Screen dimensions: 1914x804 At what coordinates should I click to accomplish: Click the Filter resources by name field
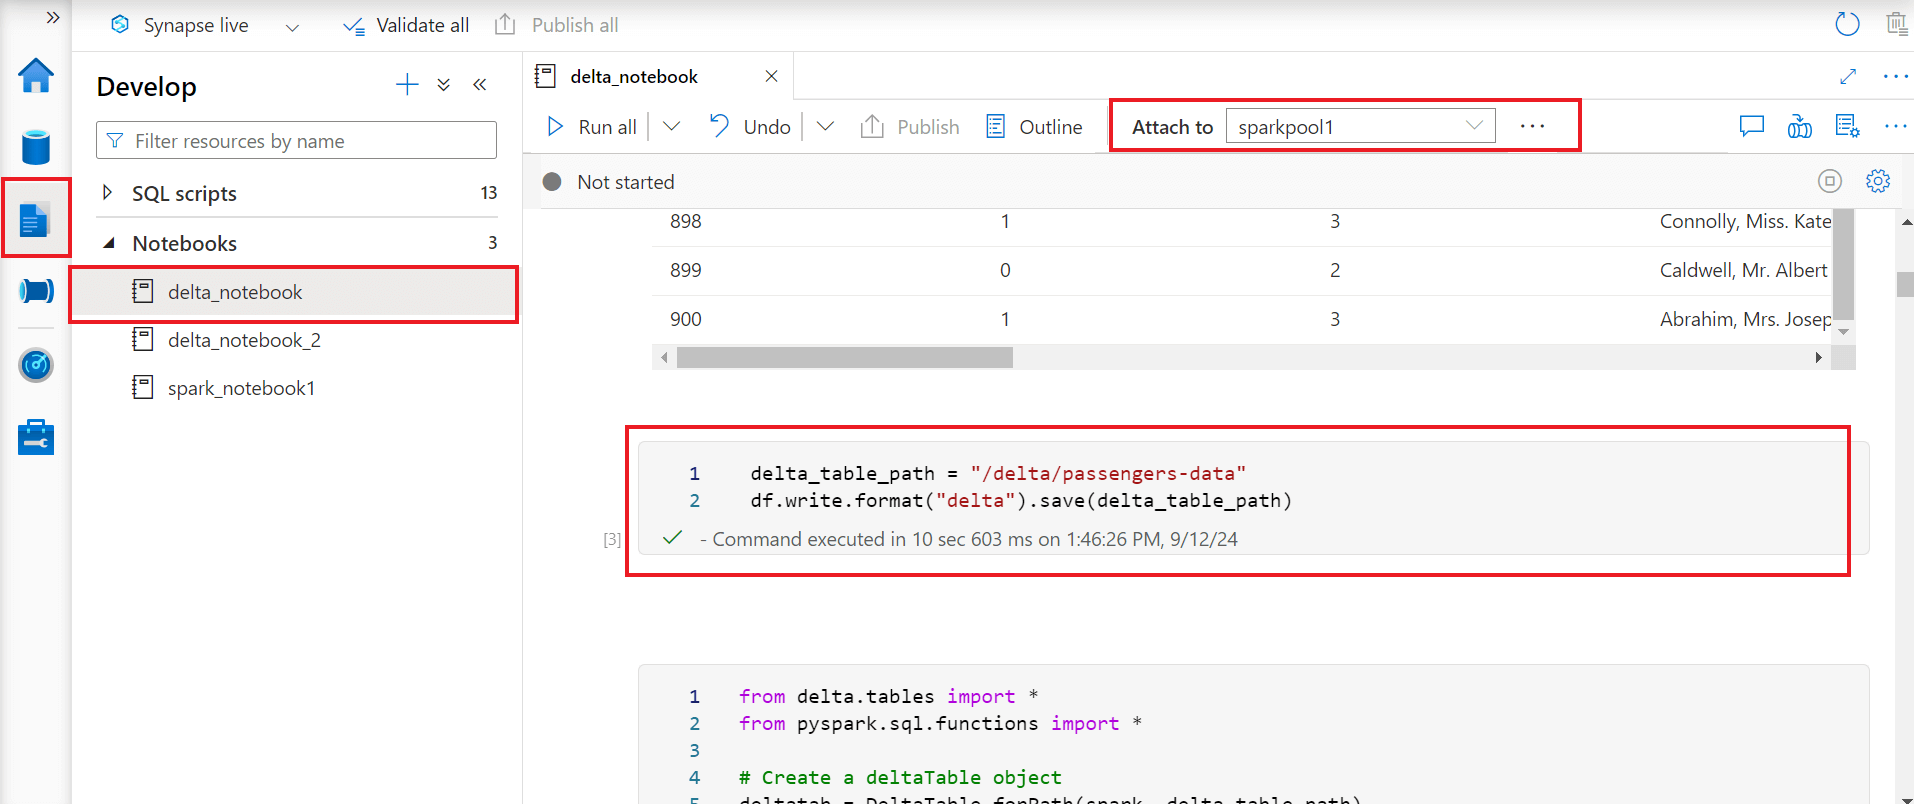pos(296,141)
